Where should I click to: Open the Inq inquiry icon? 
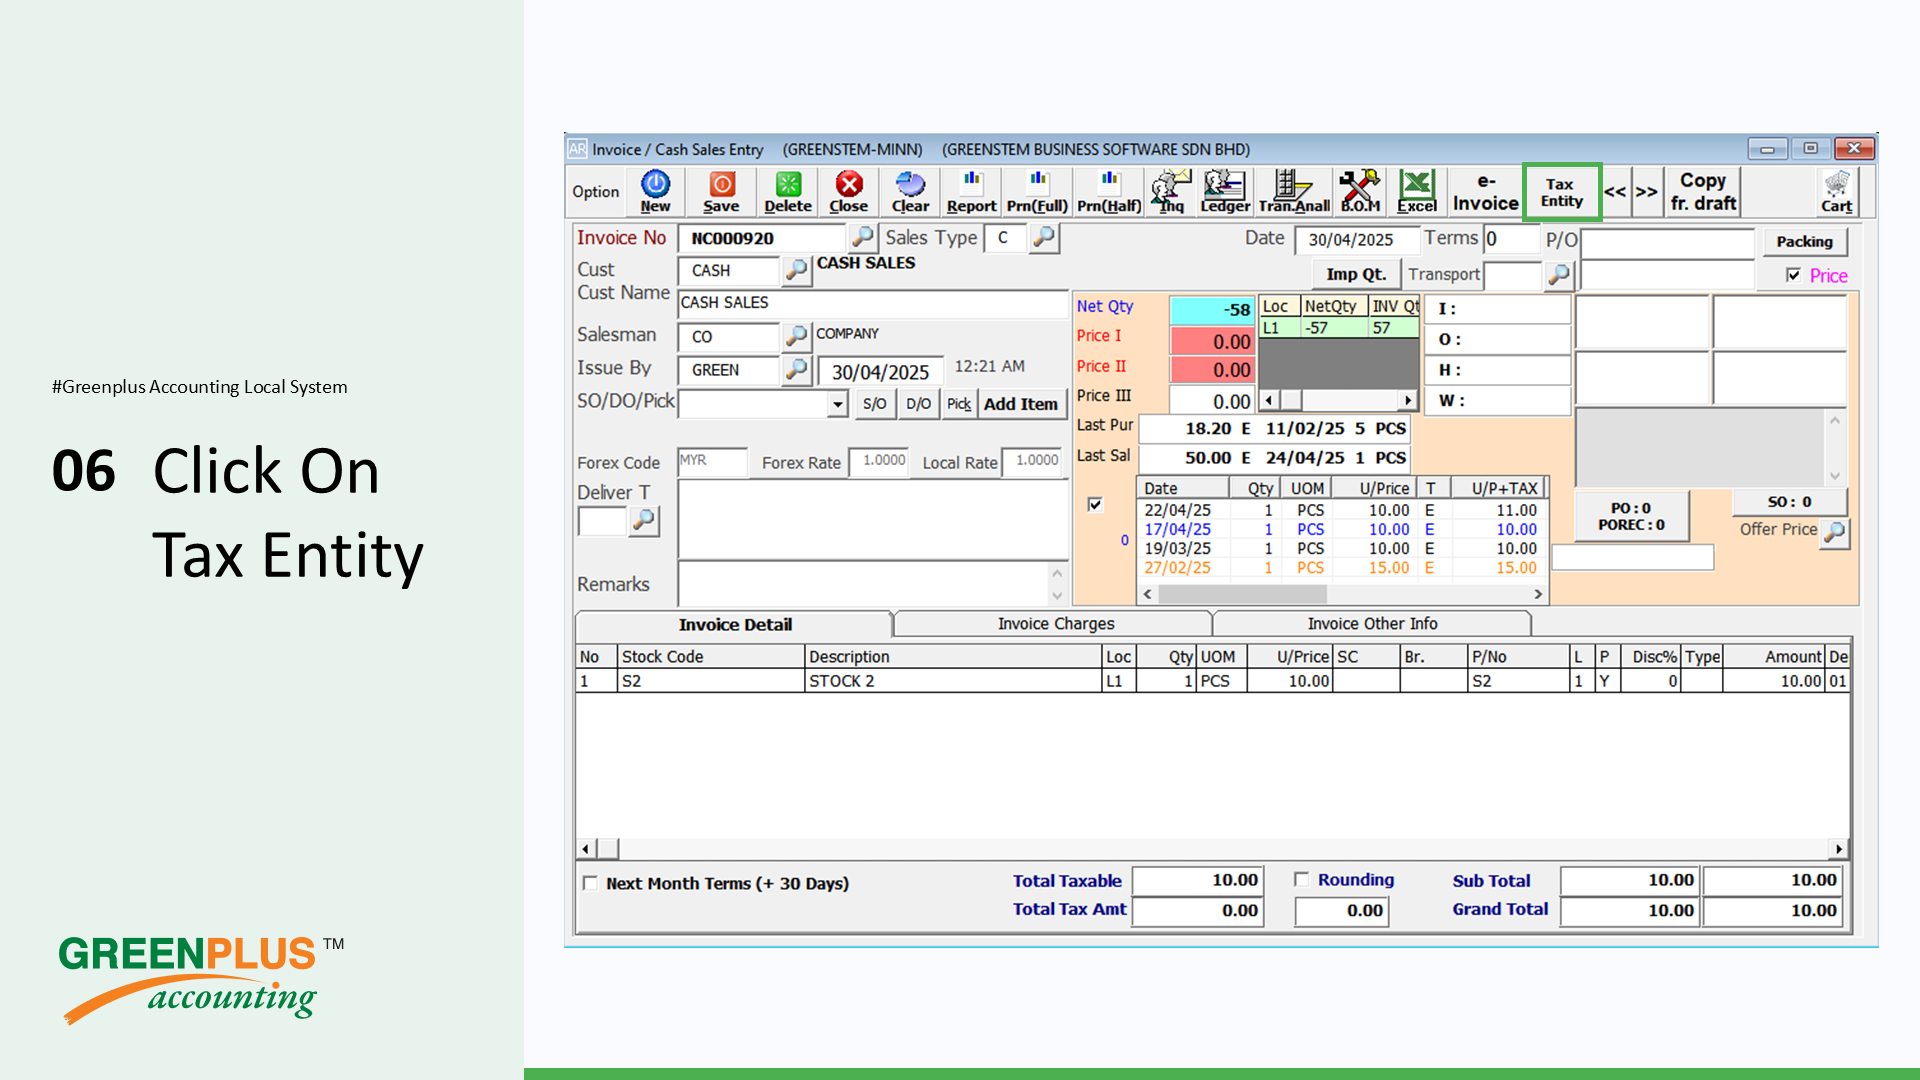click(x=1171, y=191)
